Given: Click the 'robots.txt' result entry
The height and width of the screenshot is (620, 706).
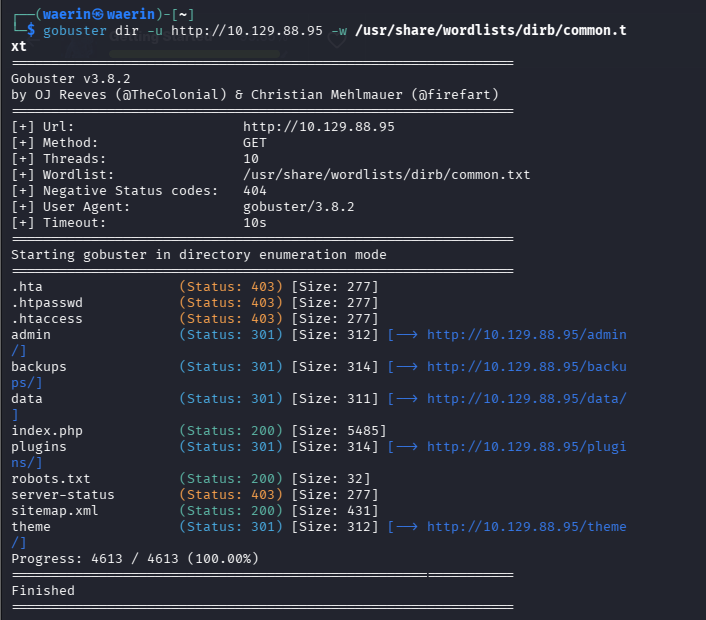Looking at the screenshot, I should pyautogui.click(x=51, y=479).
